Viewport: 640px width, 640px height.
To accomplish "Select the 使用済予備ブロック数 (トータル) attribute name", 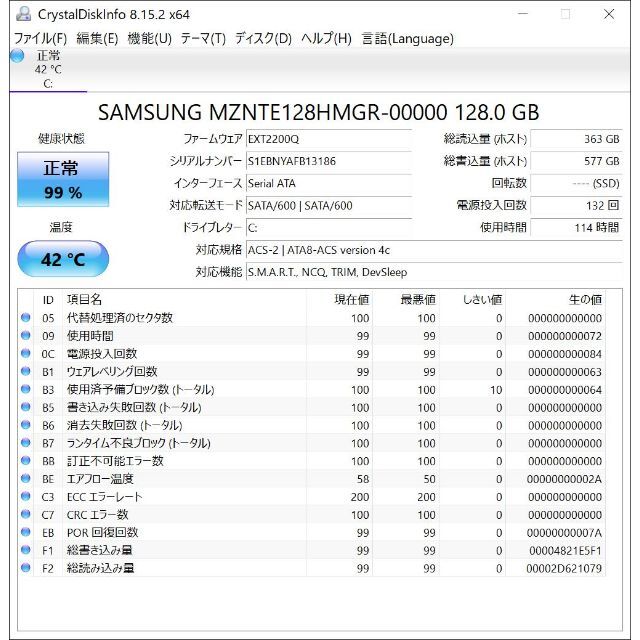I will point(140,389).
